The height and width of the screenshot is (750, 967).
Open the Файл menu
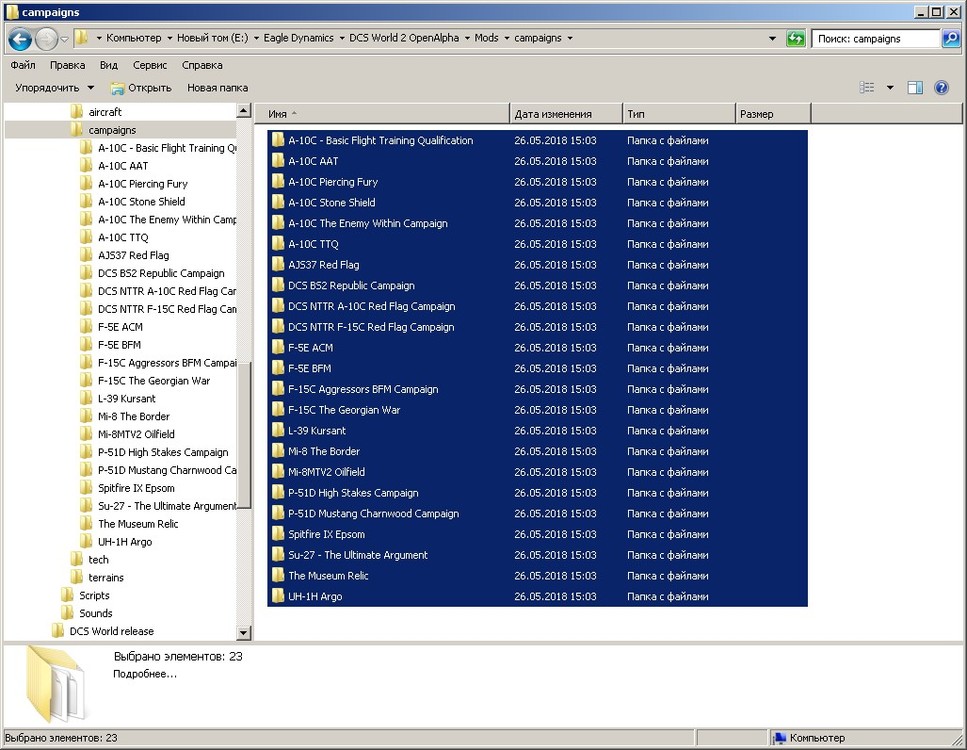pos(23,65)
